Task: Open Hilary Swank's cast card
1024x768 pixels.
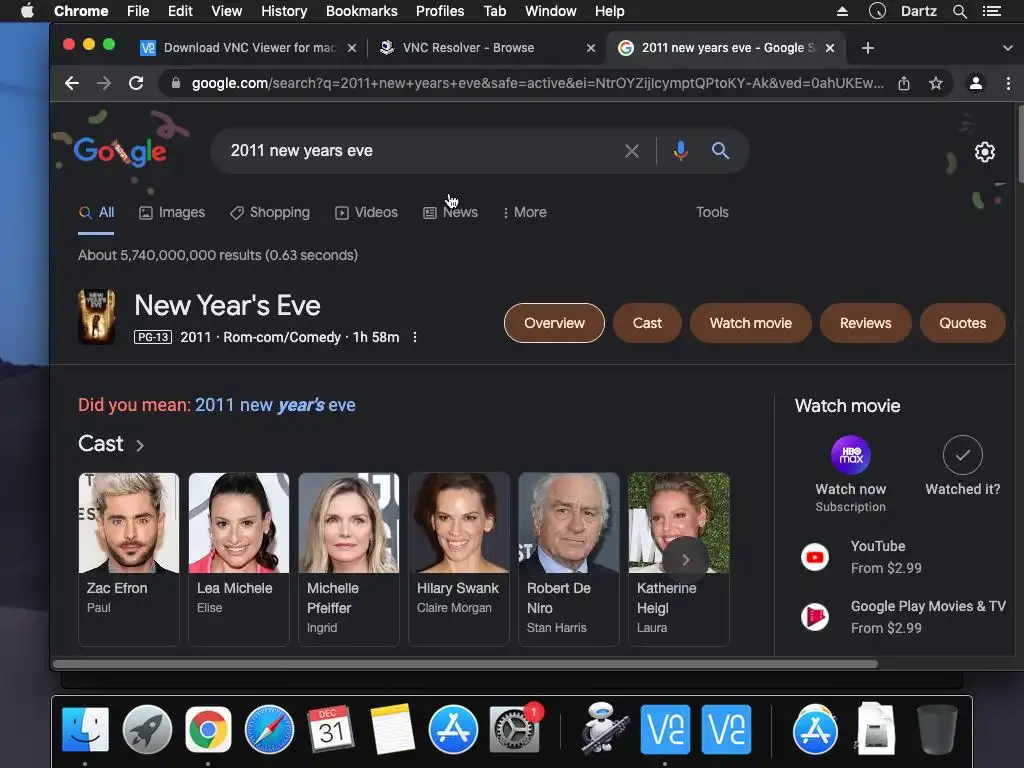Action: pyautogui.click(x=459, y=560)
